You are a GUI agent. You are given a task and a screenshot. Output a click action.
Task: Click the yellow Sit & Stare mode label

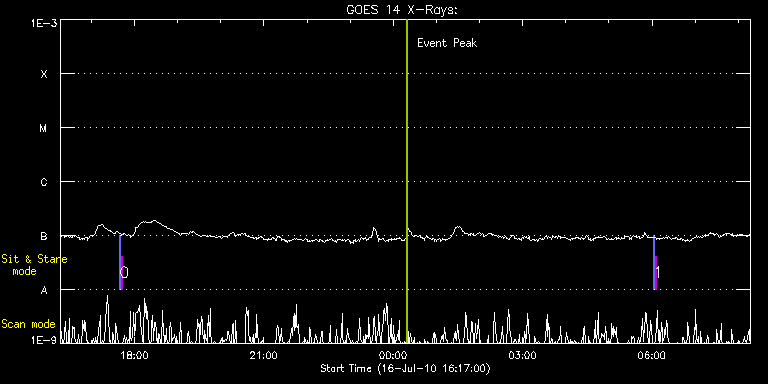(x=34, y=264)
